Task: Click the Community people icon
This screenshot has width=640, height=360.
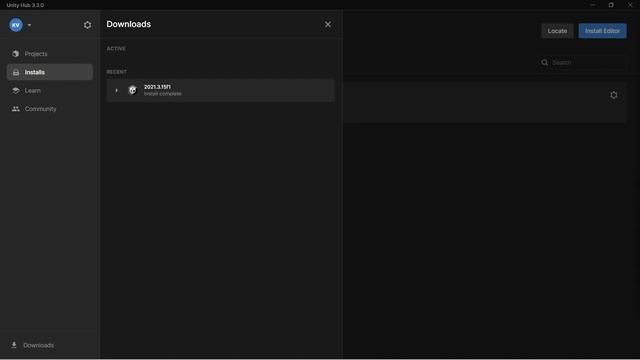Action: coord(16,109)
